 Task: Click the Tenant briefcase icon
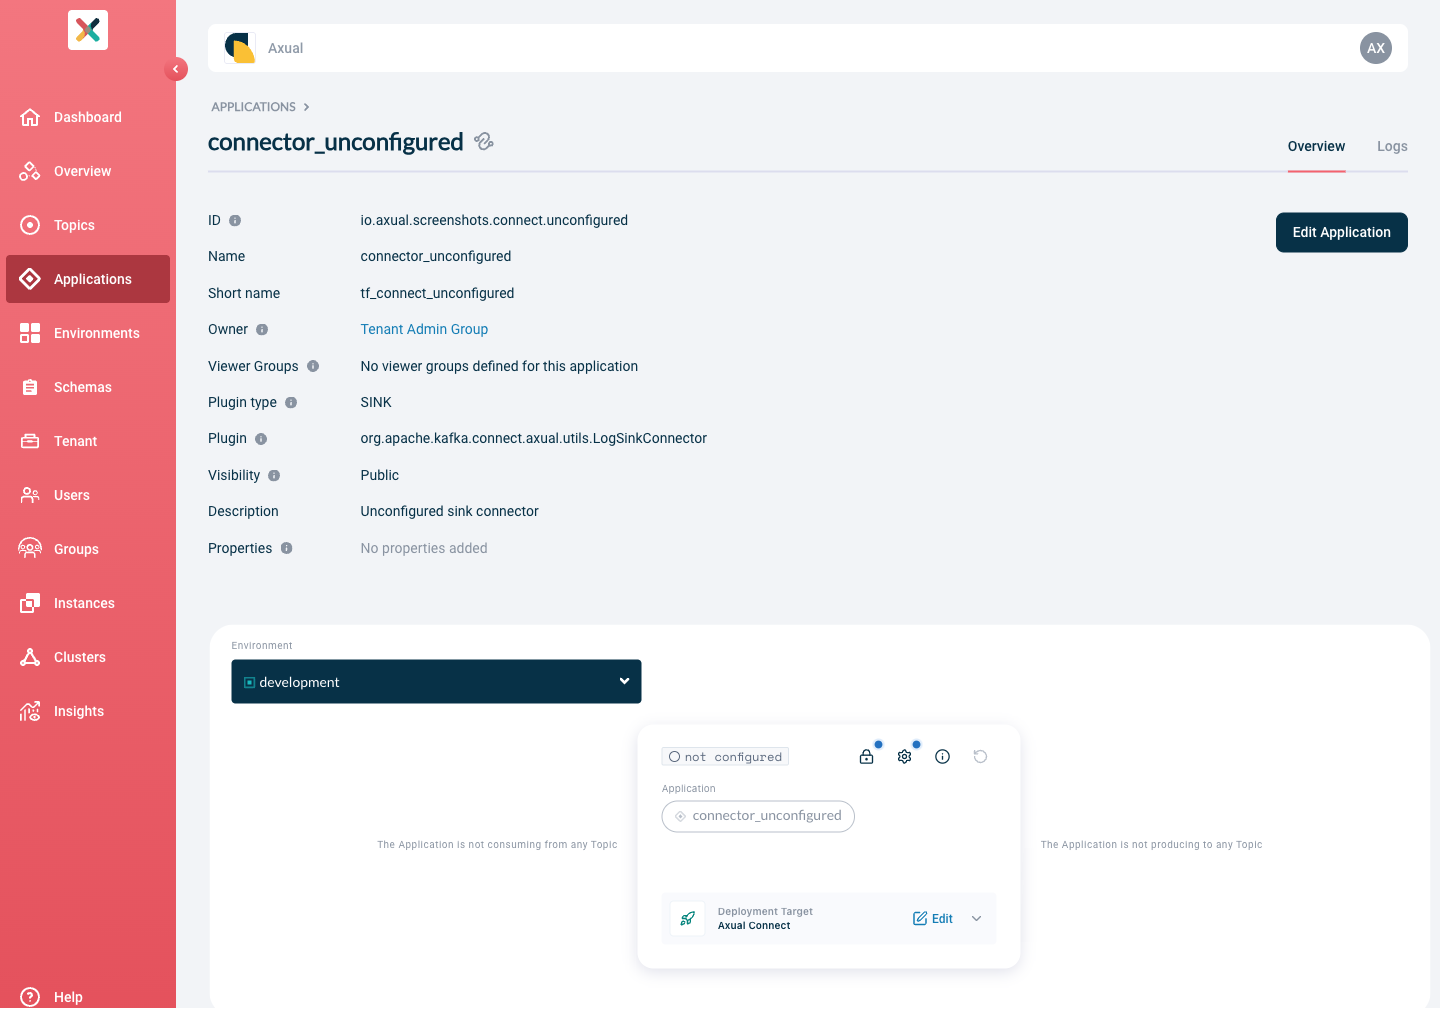pos(30,441)
